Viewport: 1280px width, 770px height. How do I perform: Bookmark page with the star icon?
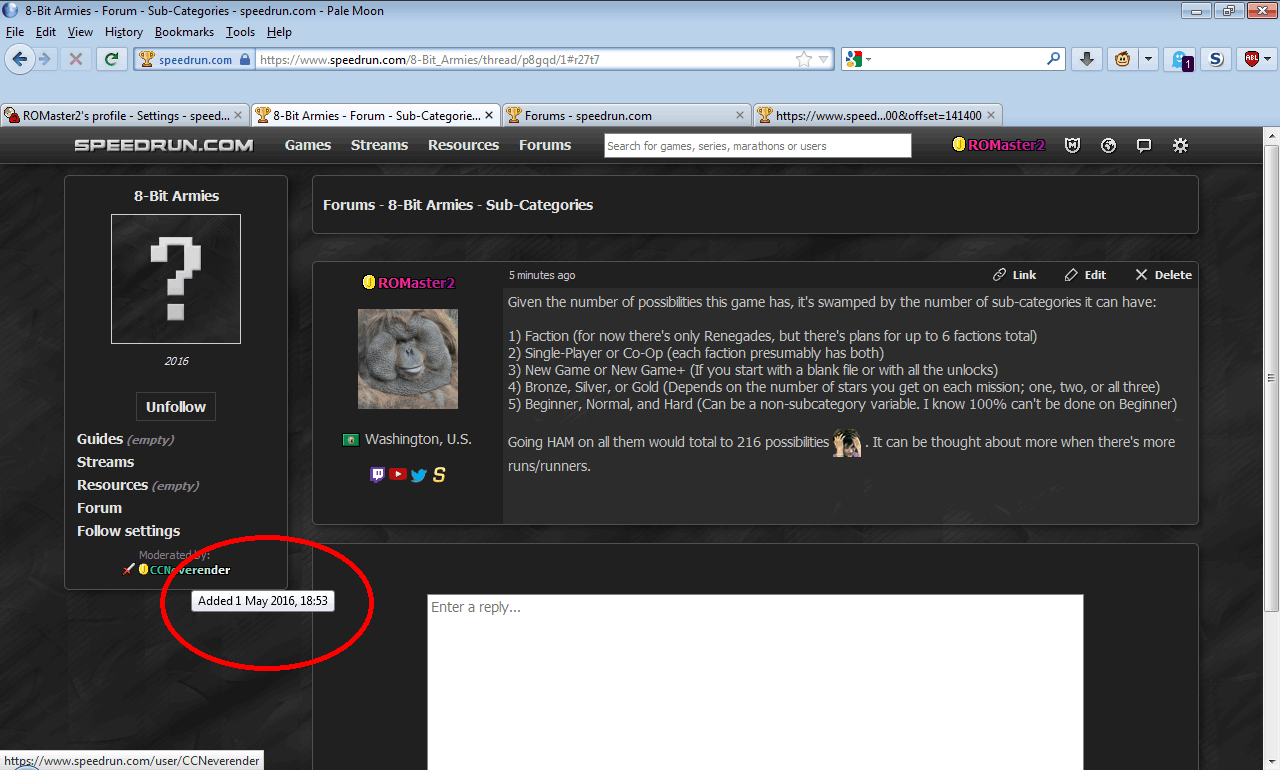coord(803,59)
